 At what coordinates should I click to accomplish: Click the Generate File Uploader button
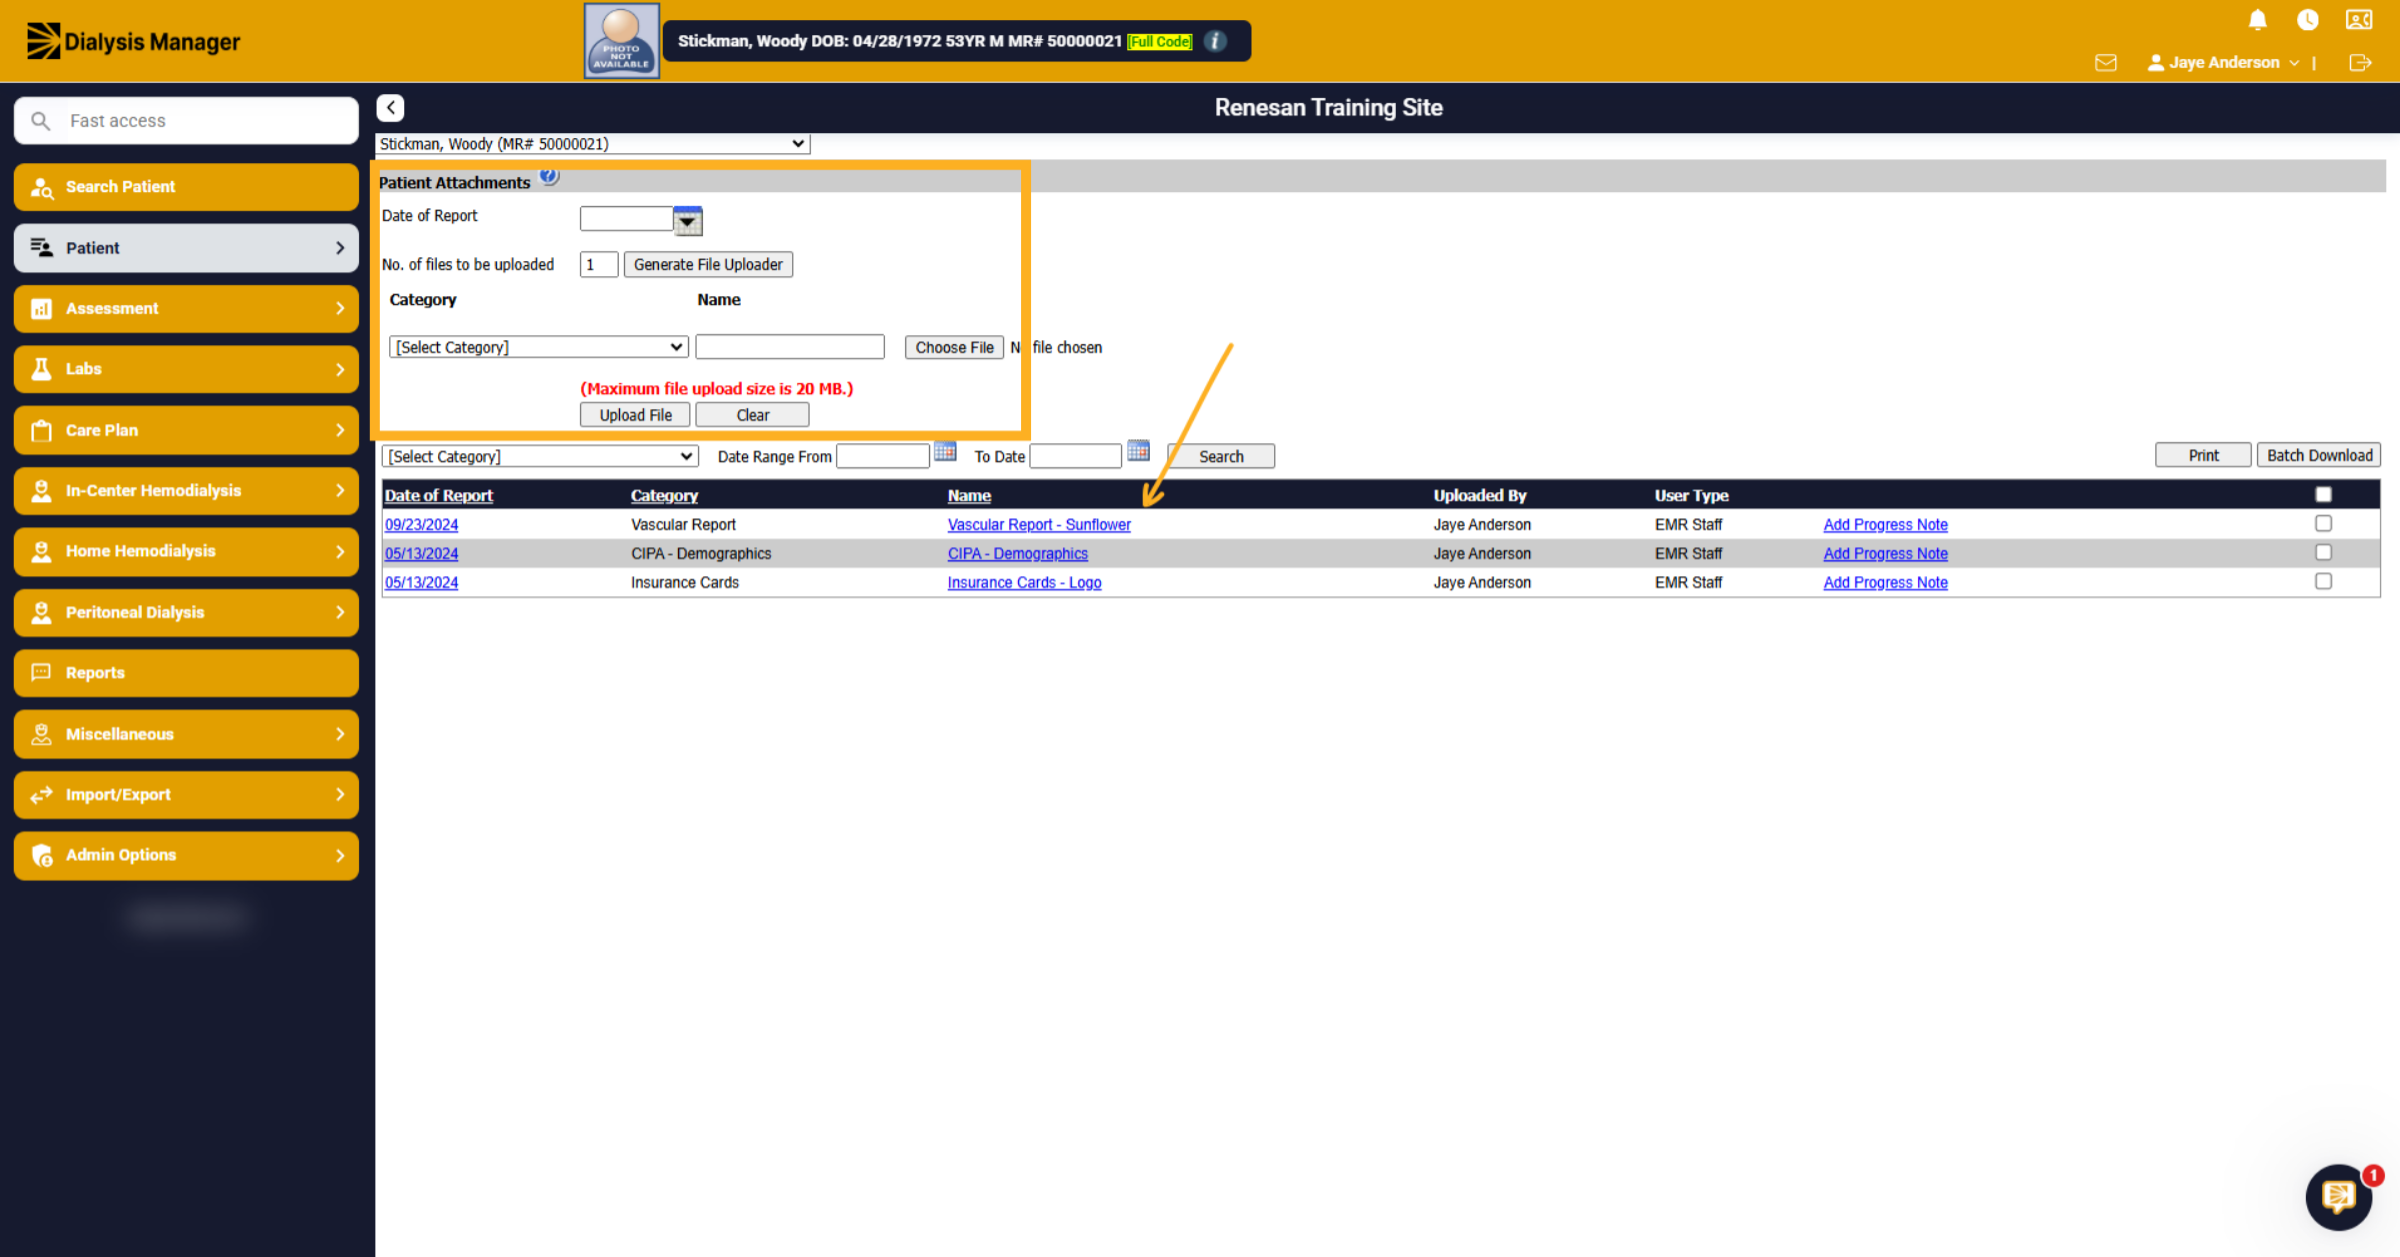click(x=708, y=264)
